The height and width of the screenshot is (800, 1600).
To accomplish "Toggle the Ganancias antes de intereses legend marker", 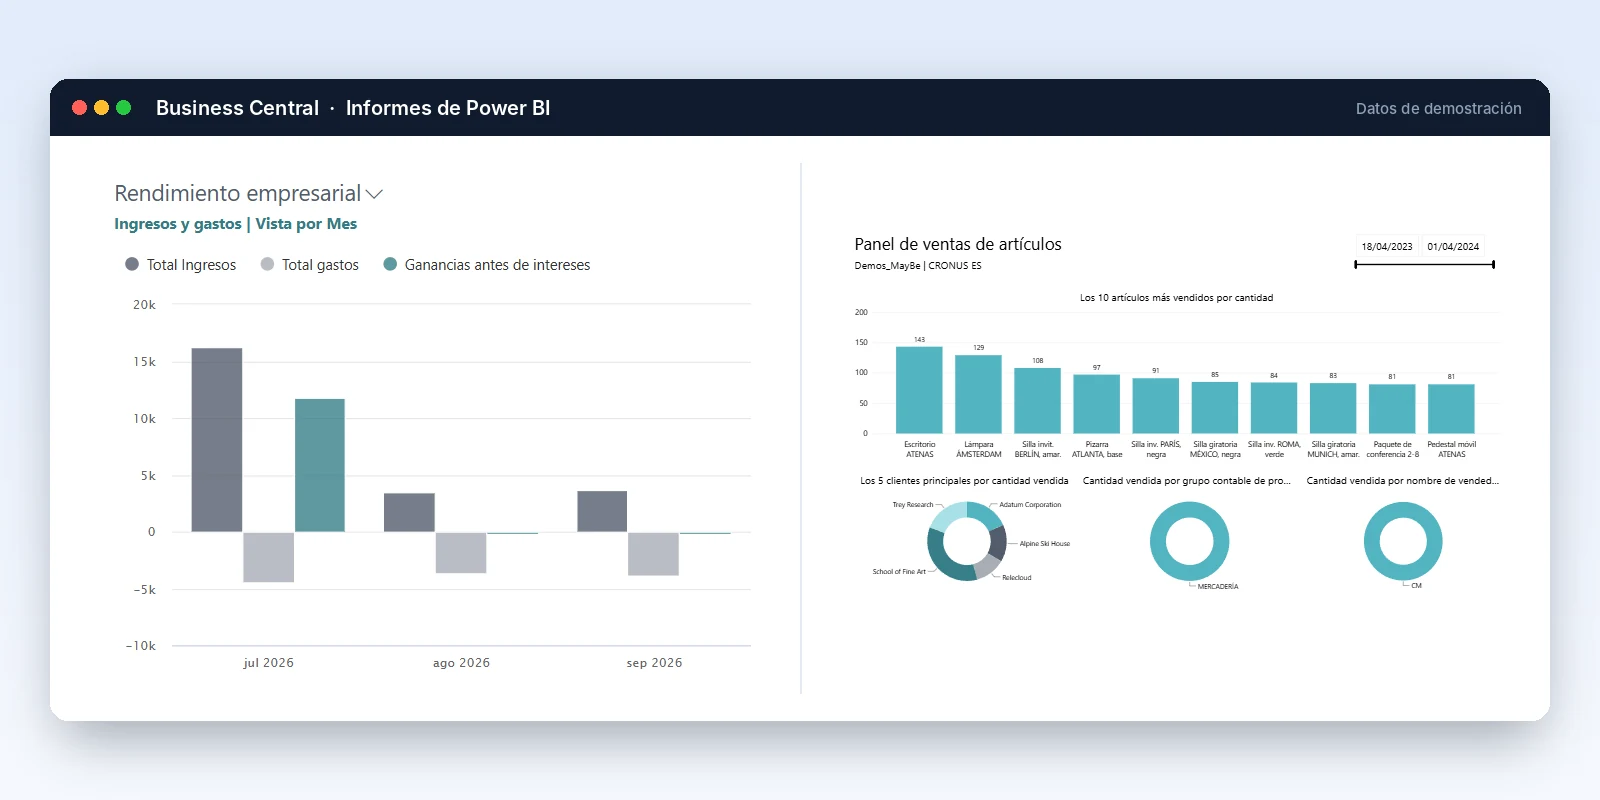I will coord(390,264).
